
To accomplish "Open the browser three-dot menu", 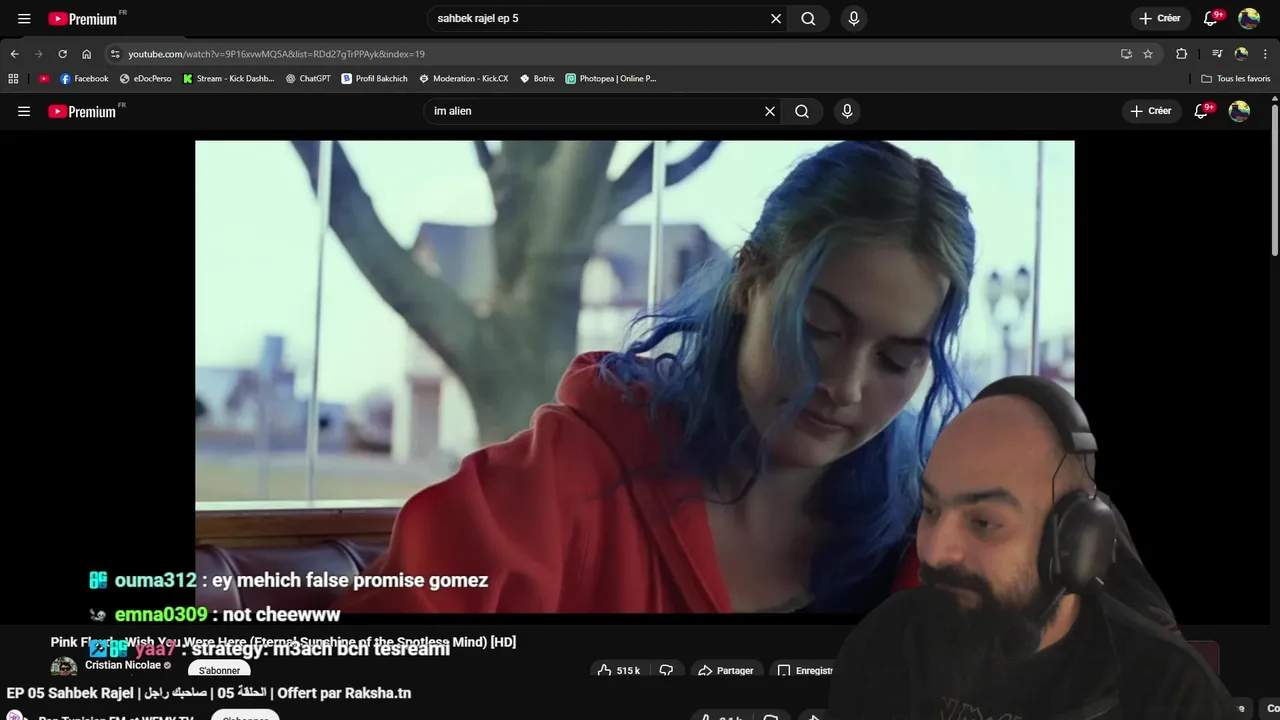I will click(x=1266, y=54).
